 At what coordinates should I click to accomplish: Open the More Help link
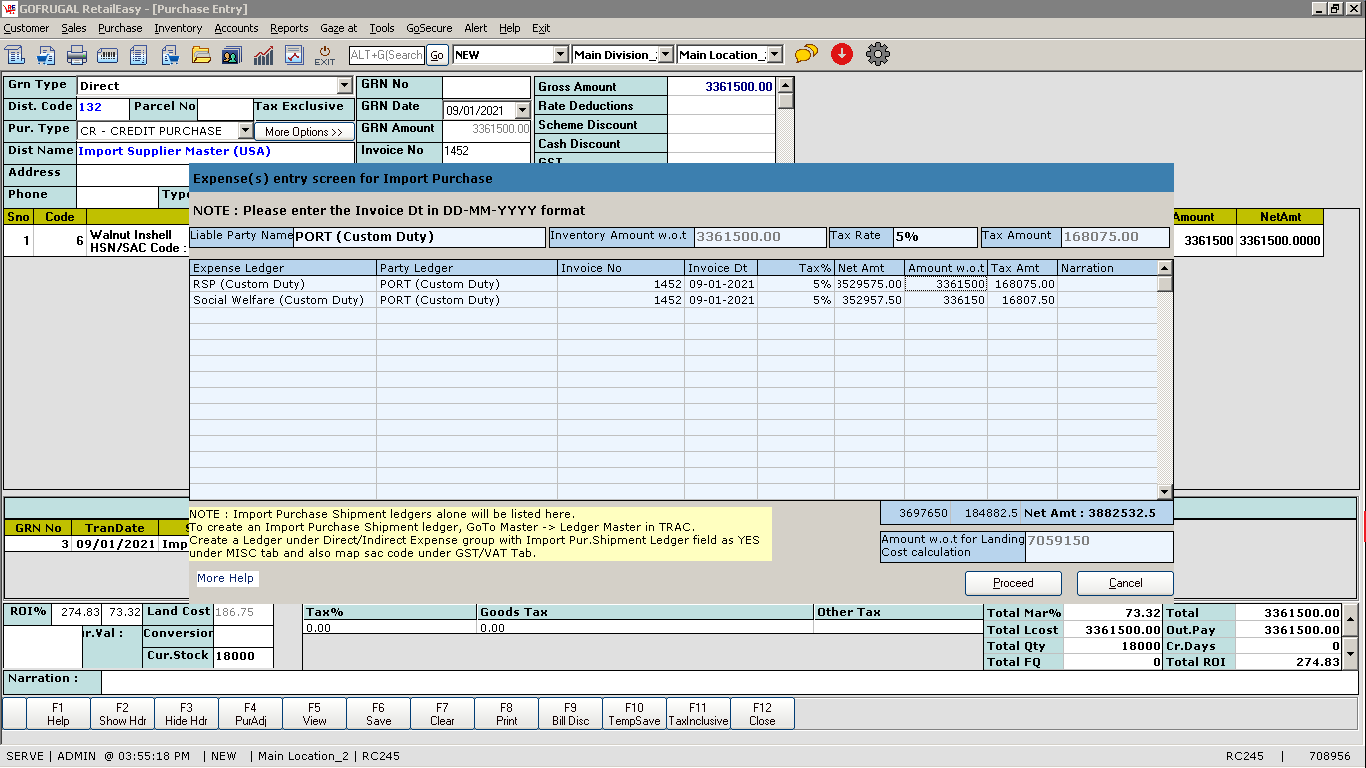[x=225, y=578]
